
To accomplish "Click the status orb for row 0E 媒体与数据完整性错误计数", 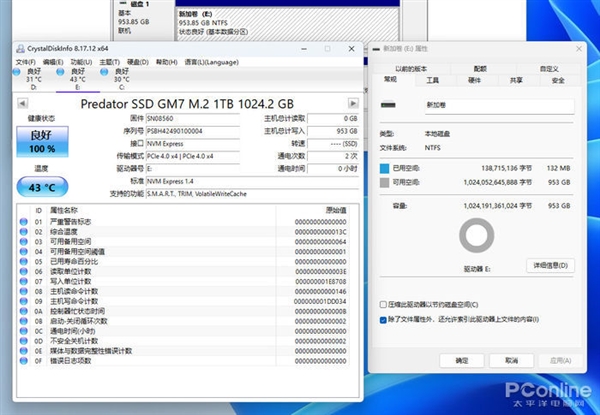I will tap(24, 351).
